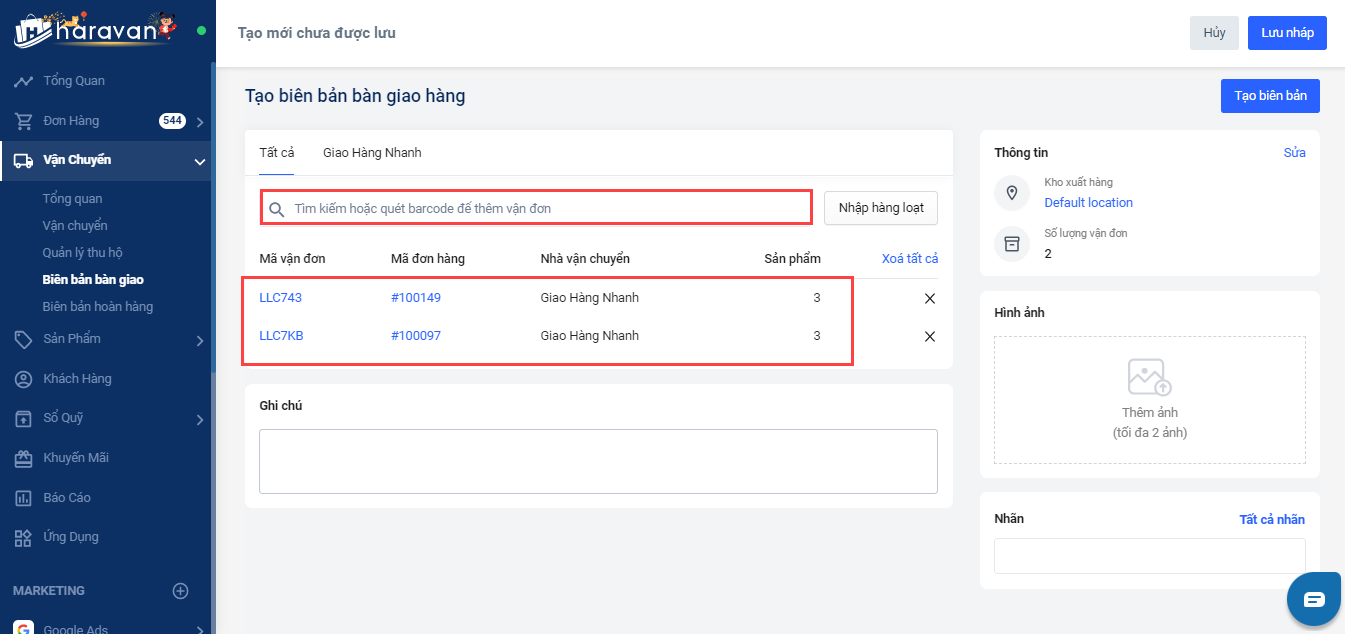1345x634 pixels.
Task: Remove waybill LLC7KB with X icon
Action: point(930,336)
